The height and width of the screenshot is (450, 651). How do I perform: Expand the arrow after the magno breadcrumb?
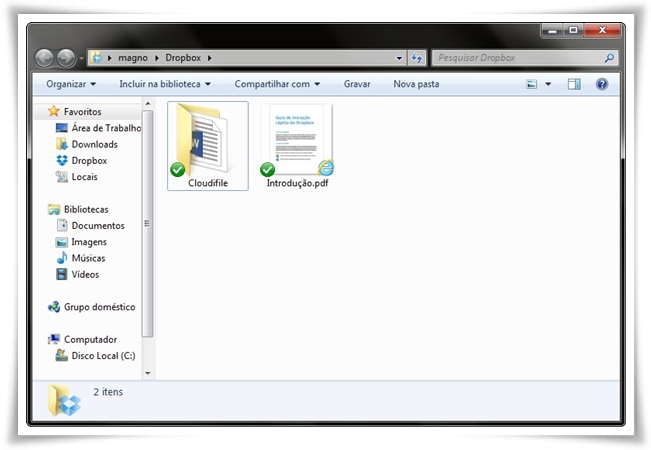157,58
